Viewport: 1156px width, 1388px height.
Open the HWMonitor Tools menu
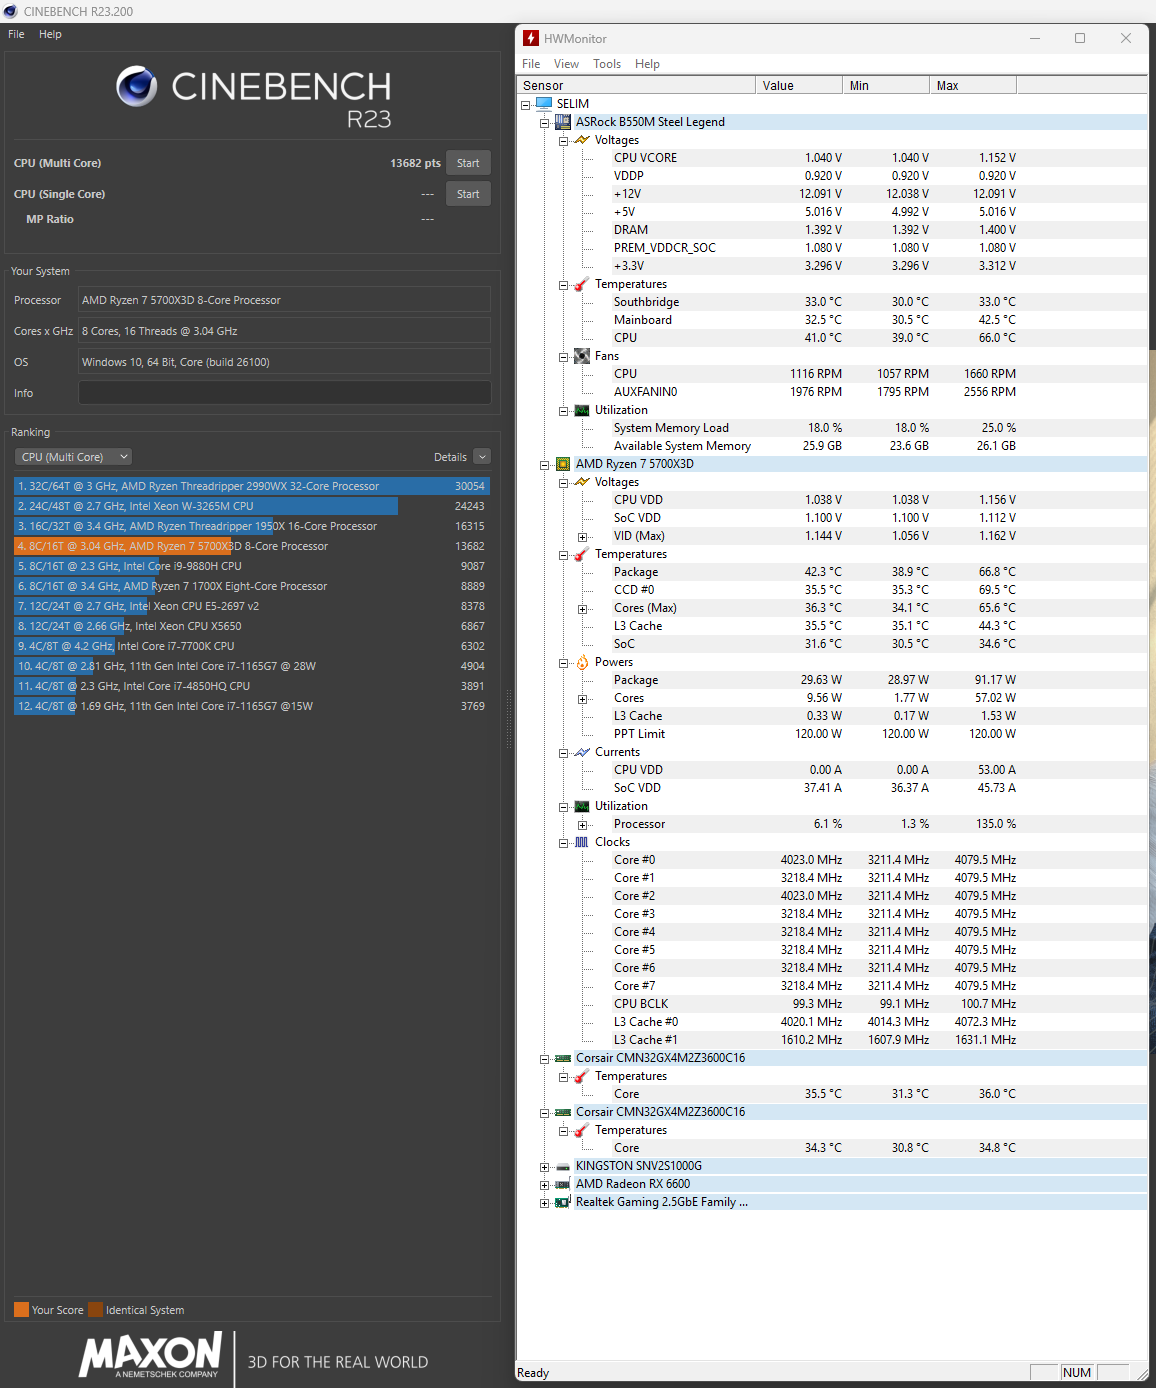point(607,64)
